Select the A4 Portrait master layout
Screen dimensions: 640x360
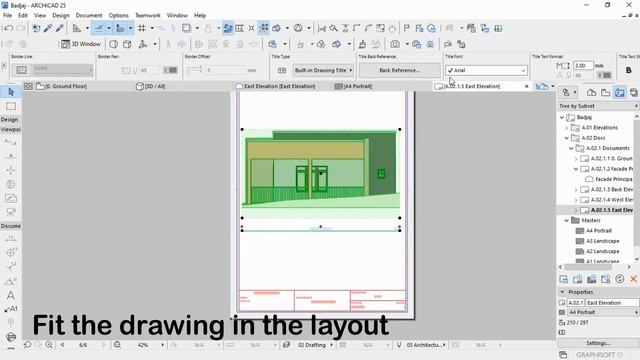pos(599,231)
